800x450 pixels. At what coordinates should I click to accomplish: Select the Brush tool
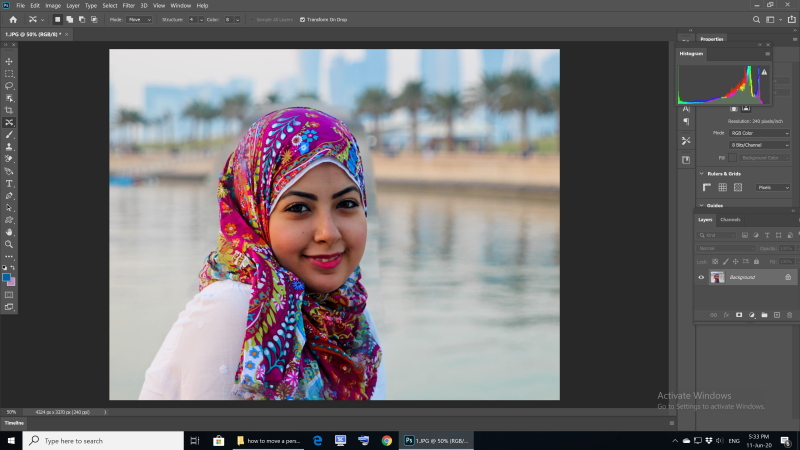[x=9, y=135]
